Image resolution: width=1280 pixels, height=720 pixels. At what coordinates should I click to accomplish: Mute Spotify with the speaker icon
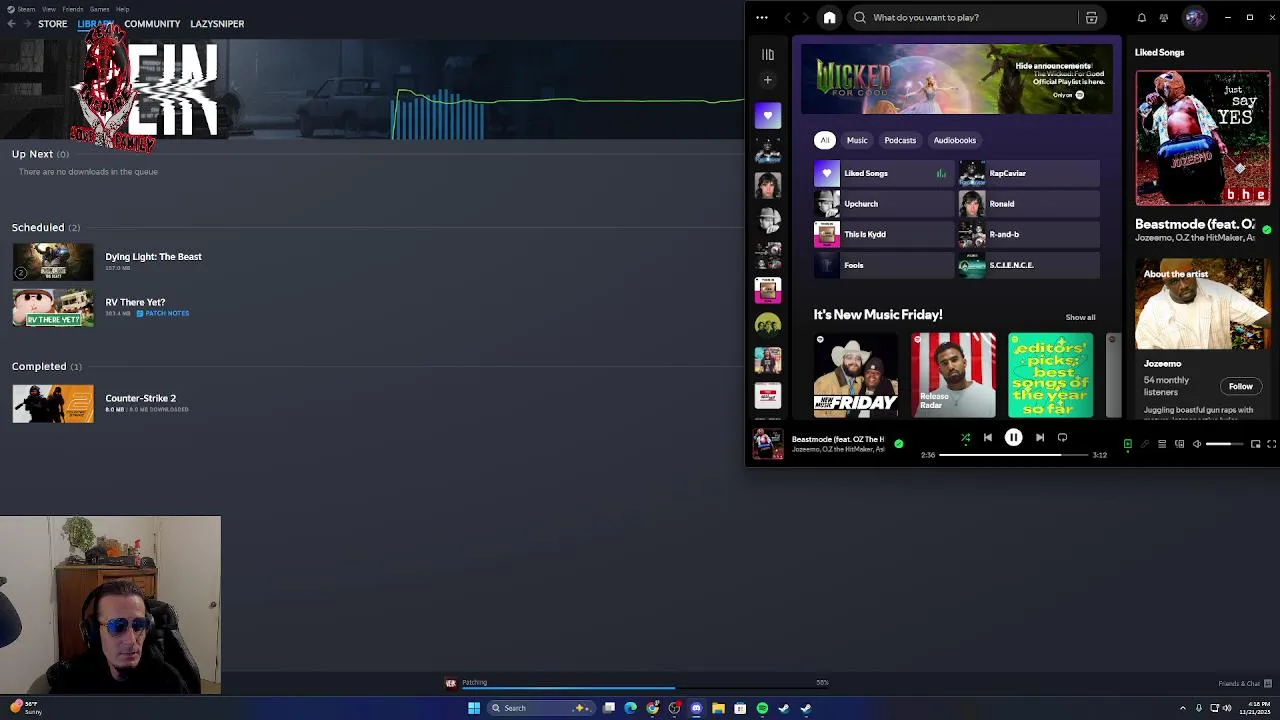pos(1197,444)
